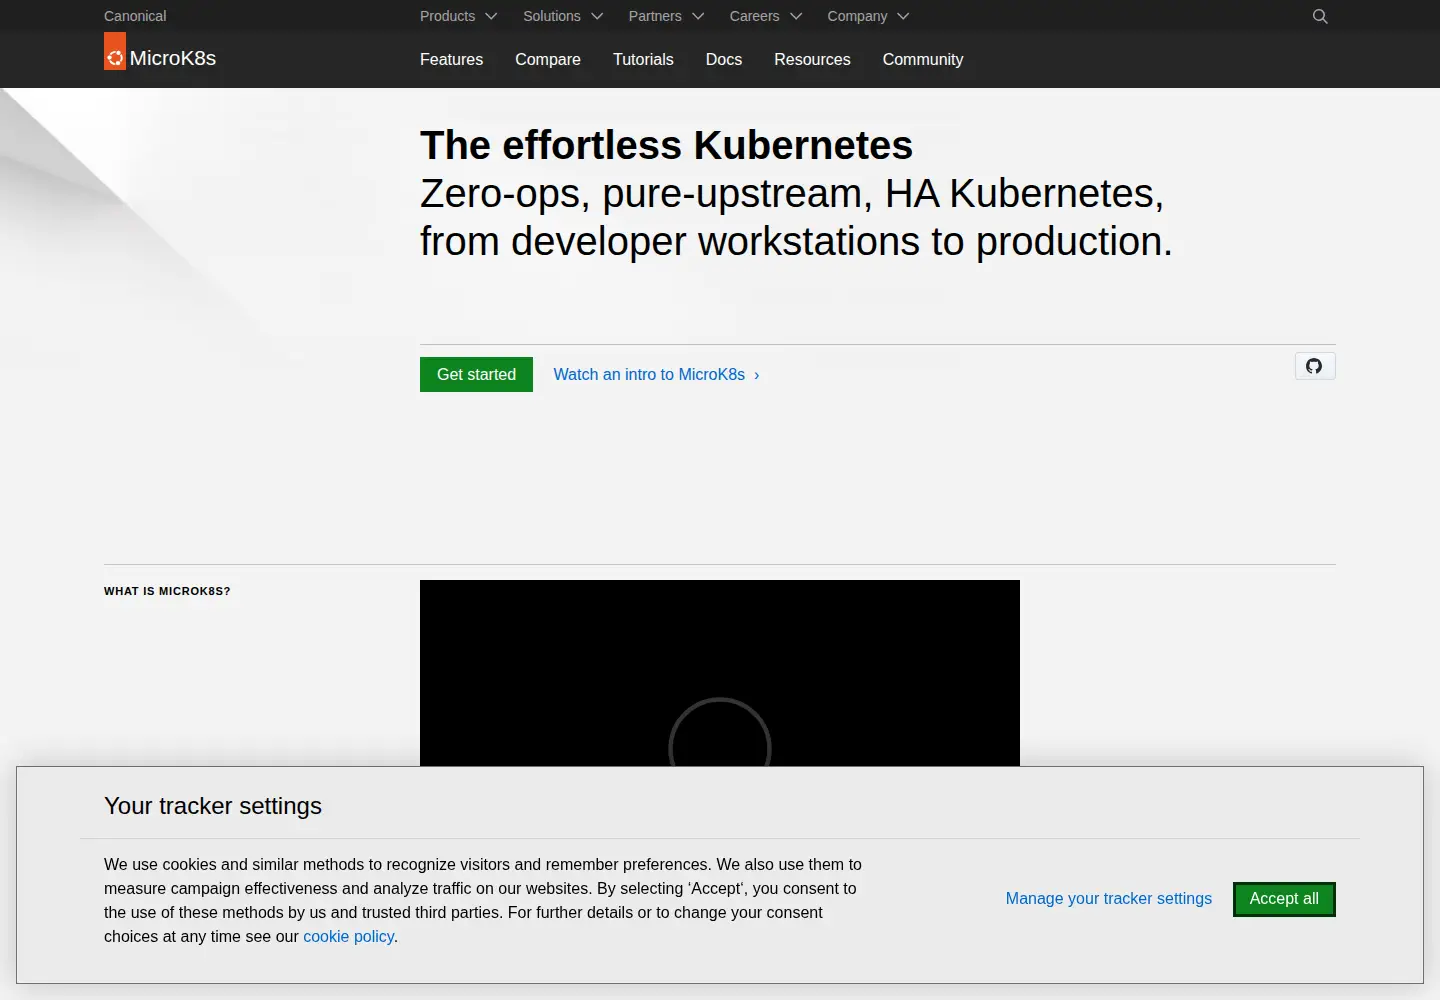
Task: Follow the Watch an intro to MicroK8s link
Action: (657, 374)
